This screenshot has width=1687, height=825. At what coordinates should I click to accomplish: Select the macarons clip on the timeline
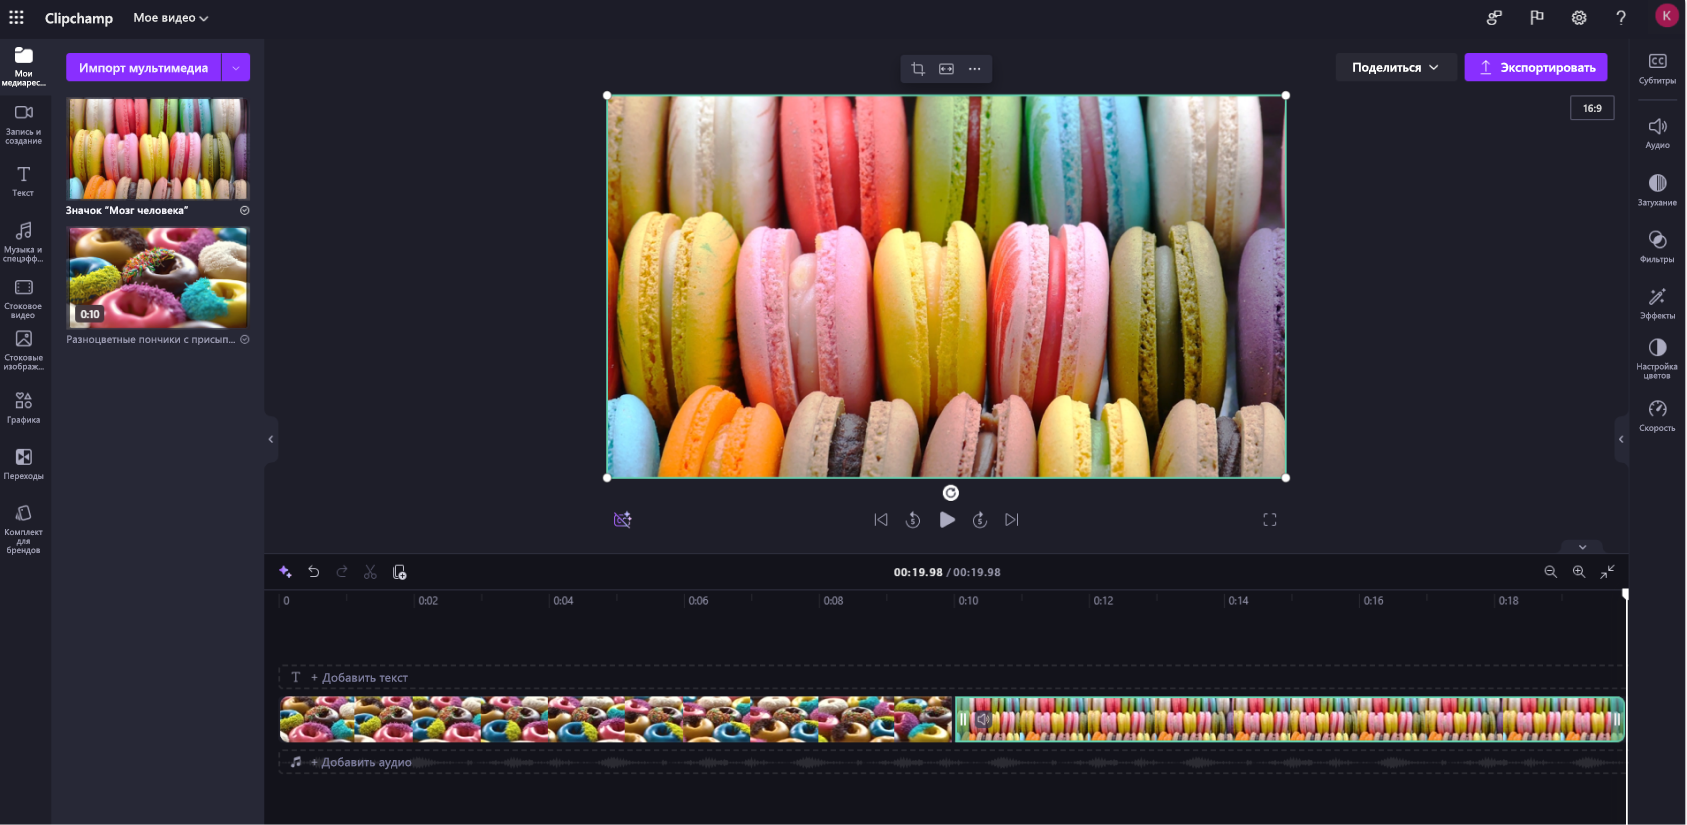(x=1290, y=719)
